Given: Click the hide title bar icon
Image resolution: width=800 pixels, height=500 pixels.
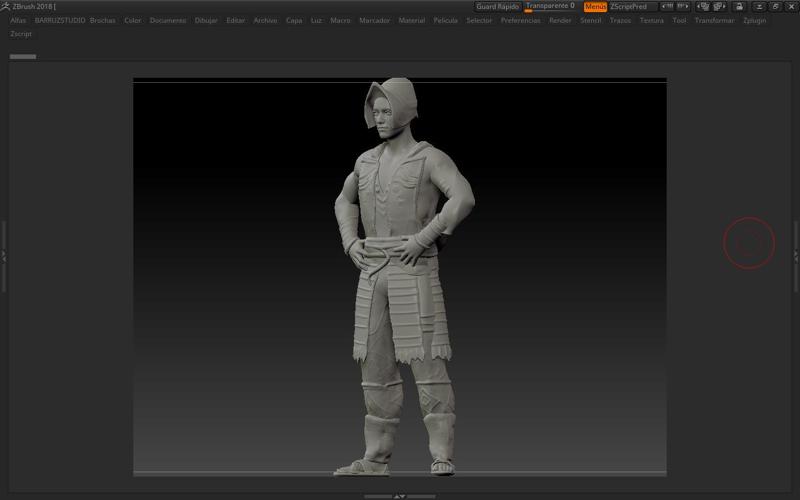Looking at the screenshot, I should click(758, 6).
